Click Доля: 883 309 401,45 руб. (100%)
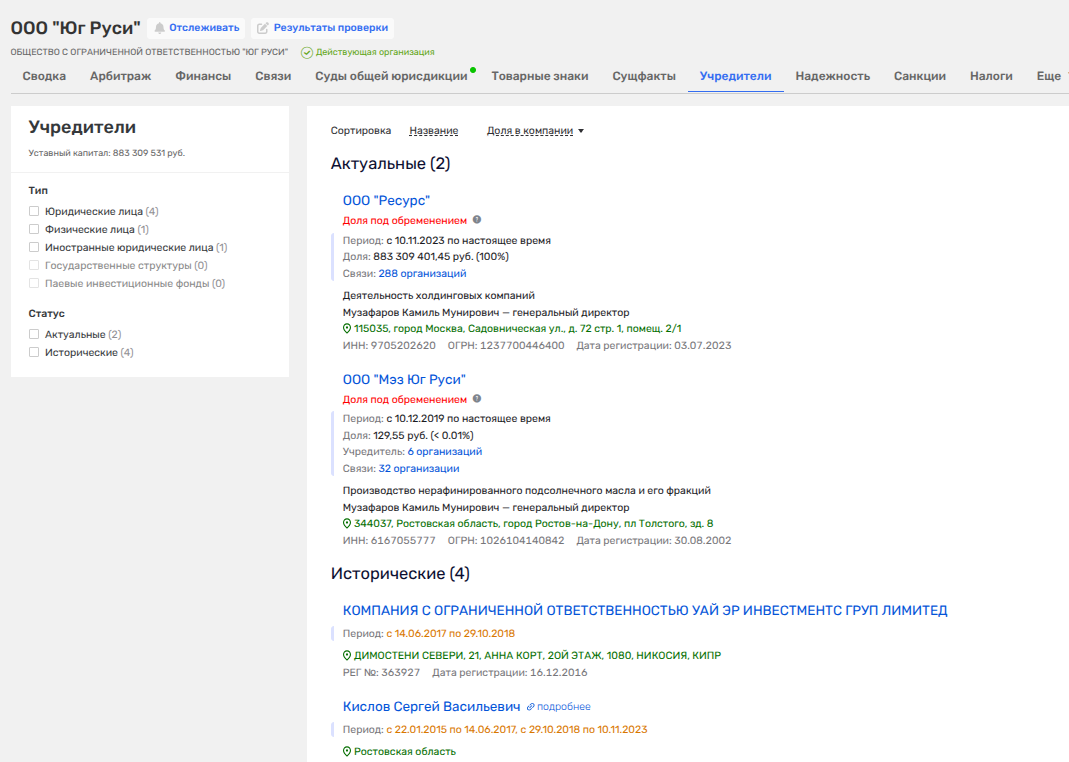 pyautogui.click(x=426, y=256)
